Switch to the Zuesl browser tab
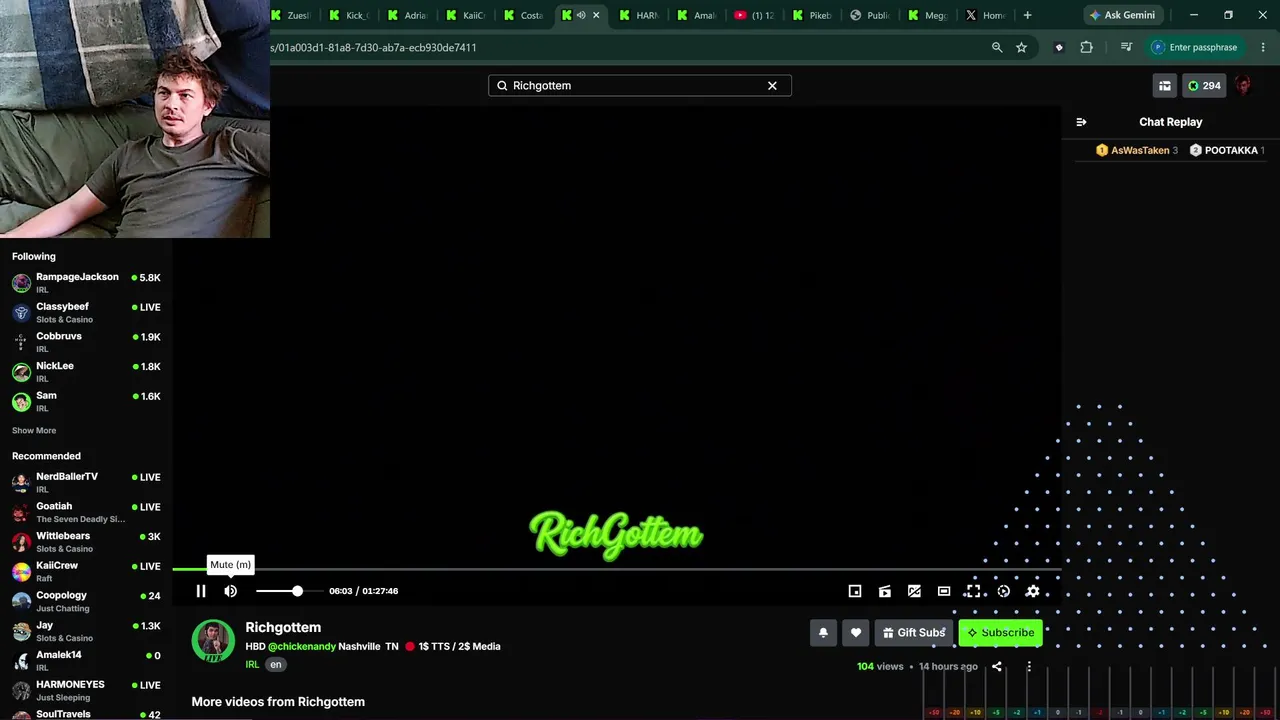 click(293, 15)
